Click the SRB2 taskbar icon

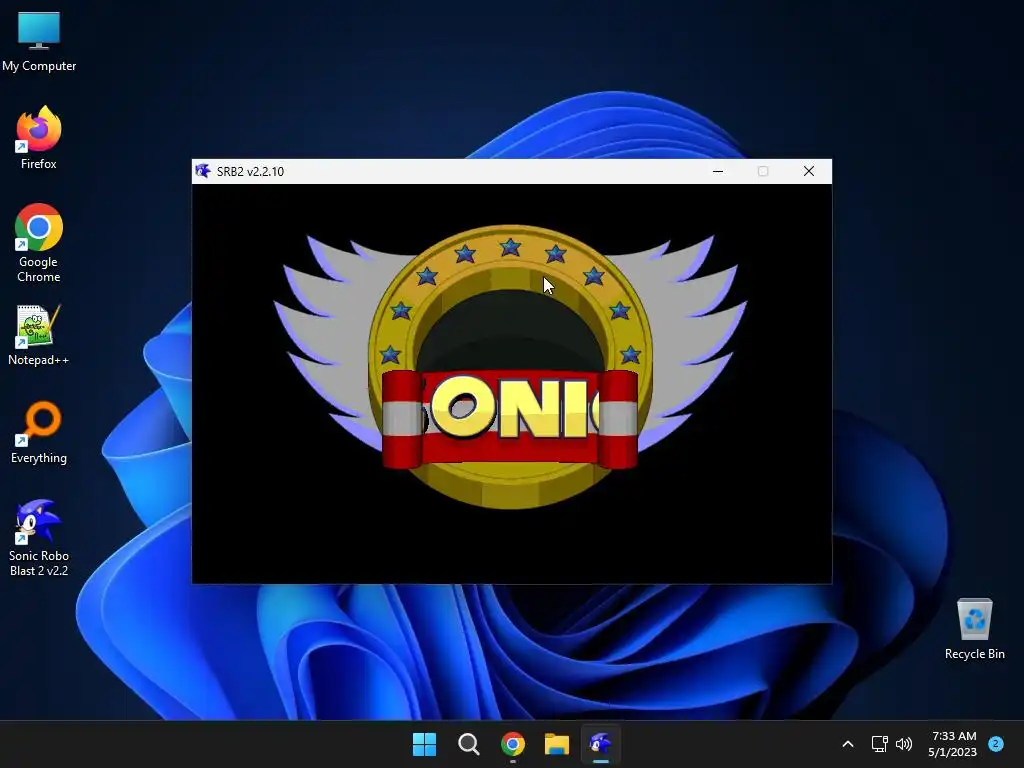(x=601, y=744)
